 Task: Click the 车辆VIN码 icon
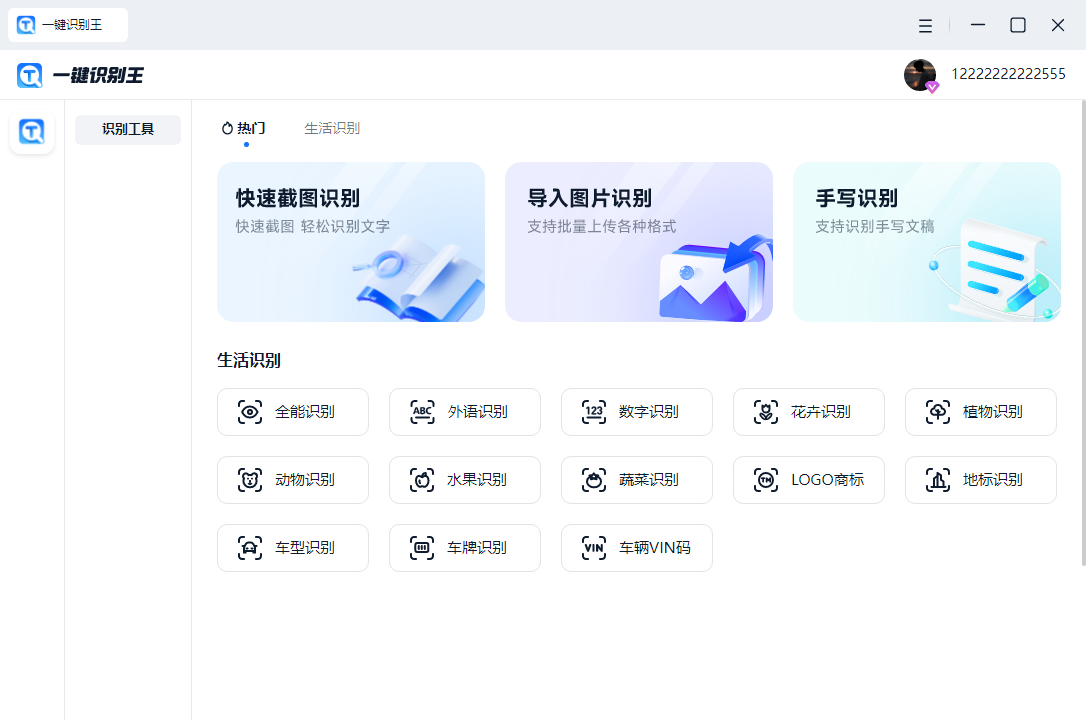594,548
